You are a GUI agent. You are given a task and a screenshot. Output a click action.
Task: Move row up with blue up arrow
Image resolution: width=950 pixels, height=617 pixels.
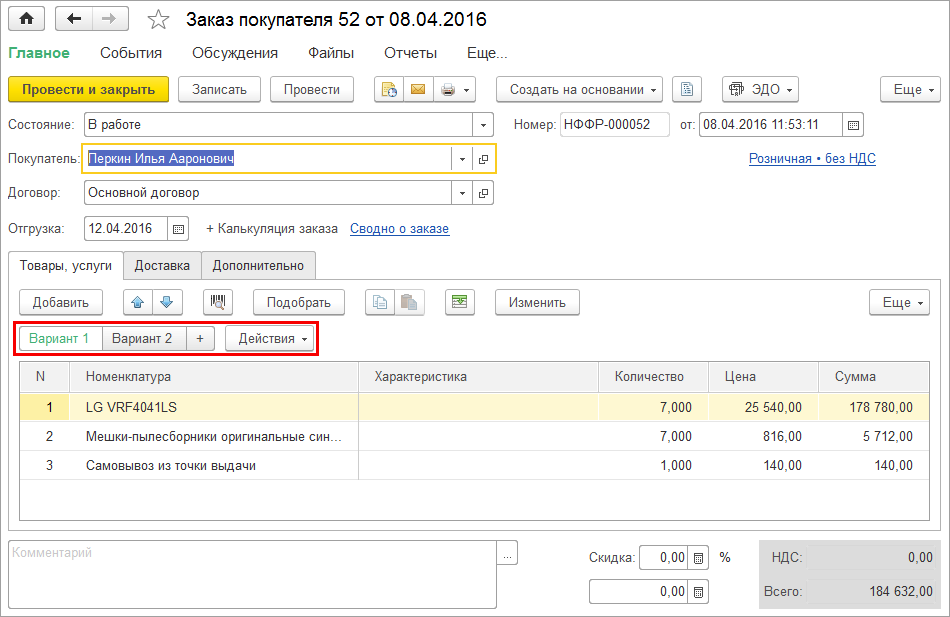tap(138, 302)
